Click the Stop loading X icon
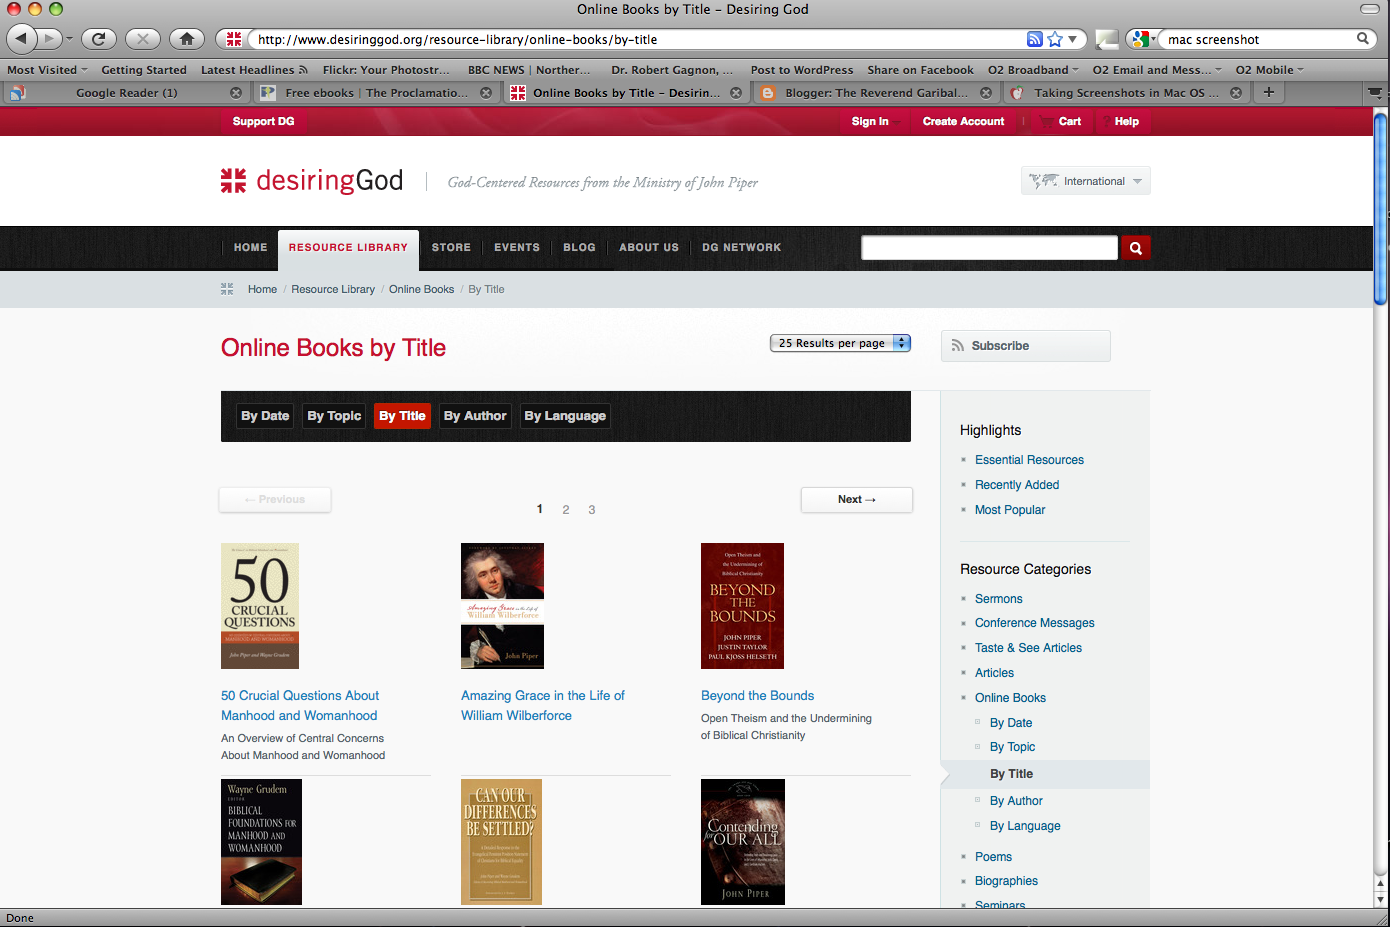The height and width of the screenshot is (927, 1390). (143, 39)
